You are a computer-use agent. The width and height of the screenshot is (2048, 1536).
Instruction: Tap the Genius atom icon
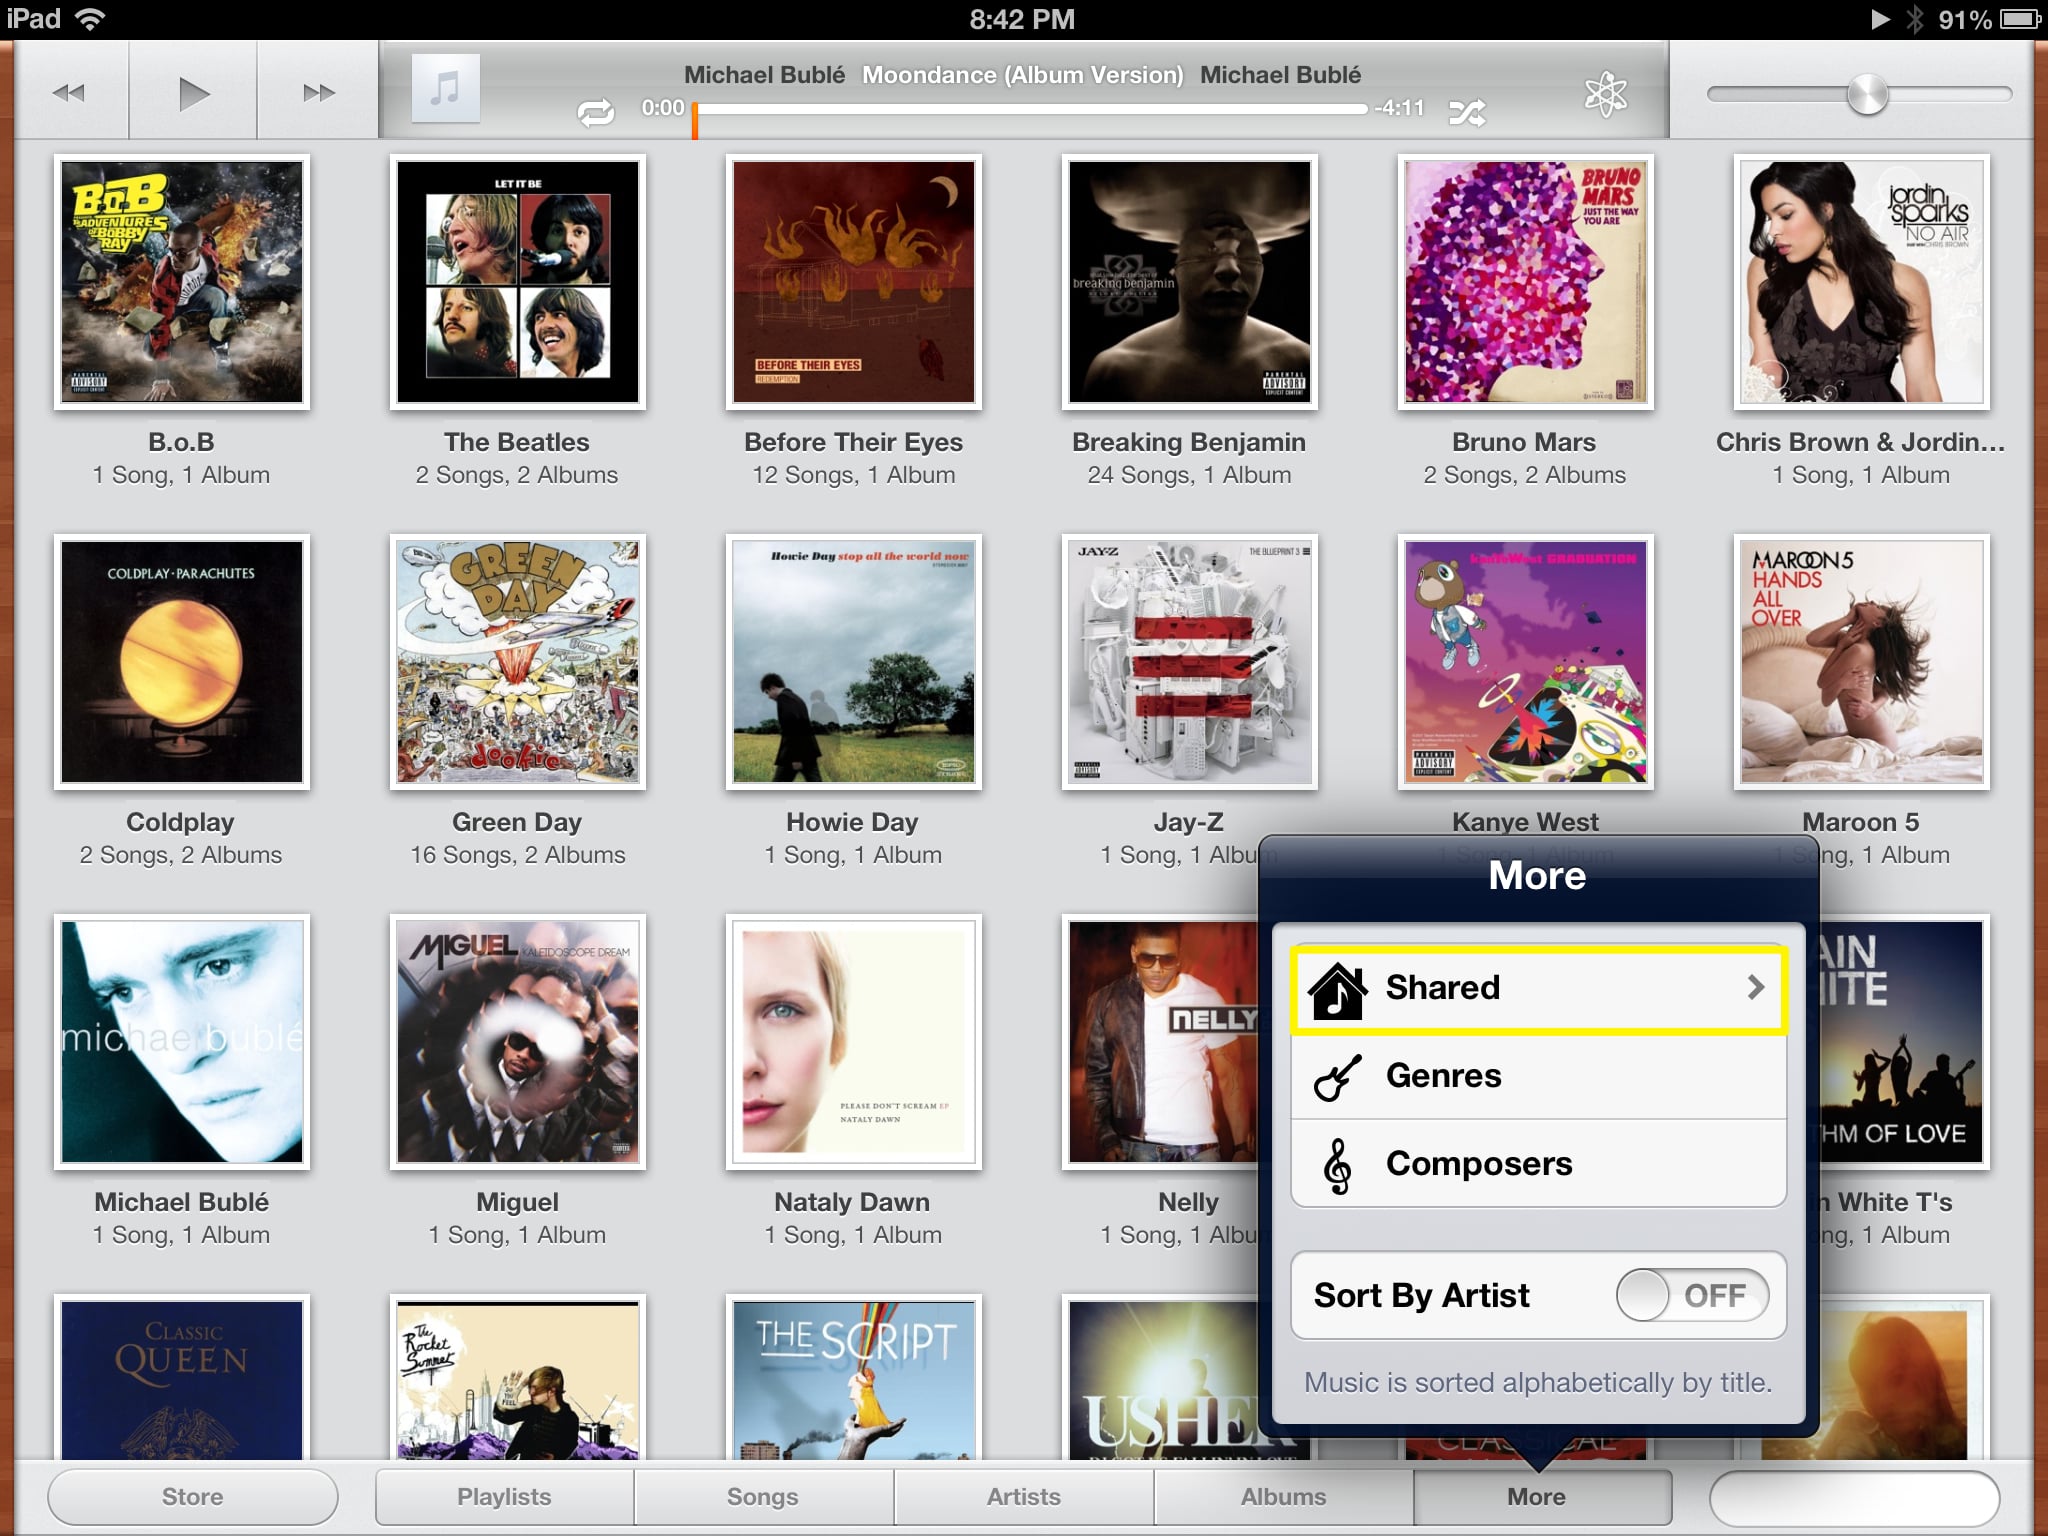pos(1606,95)
